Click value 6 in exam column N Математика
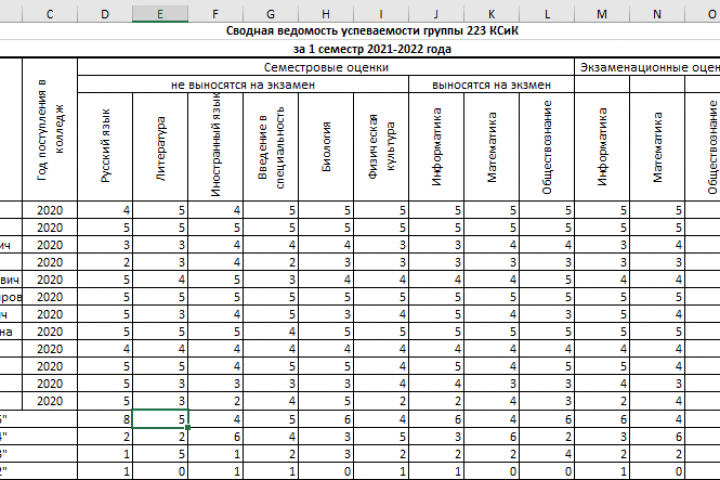Viewport: 720px width, 480px height. point(657,436)
